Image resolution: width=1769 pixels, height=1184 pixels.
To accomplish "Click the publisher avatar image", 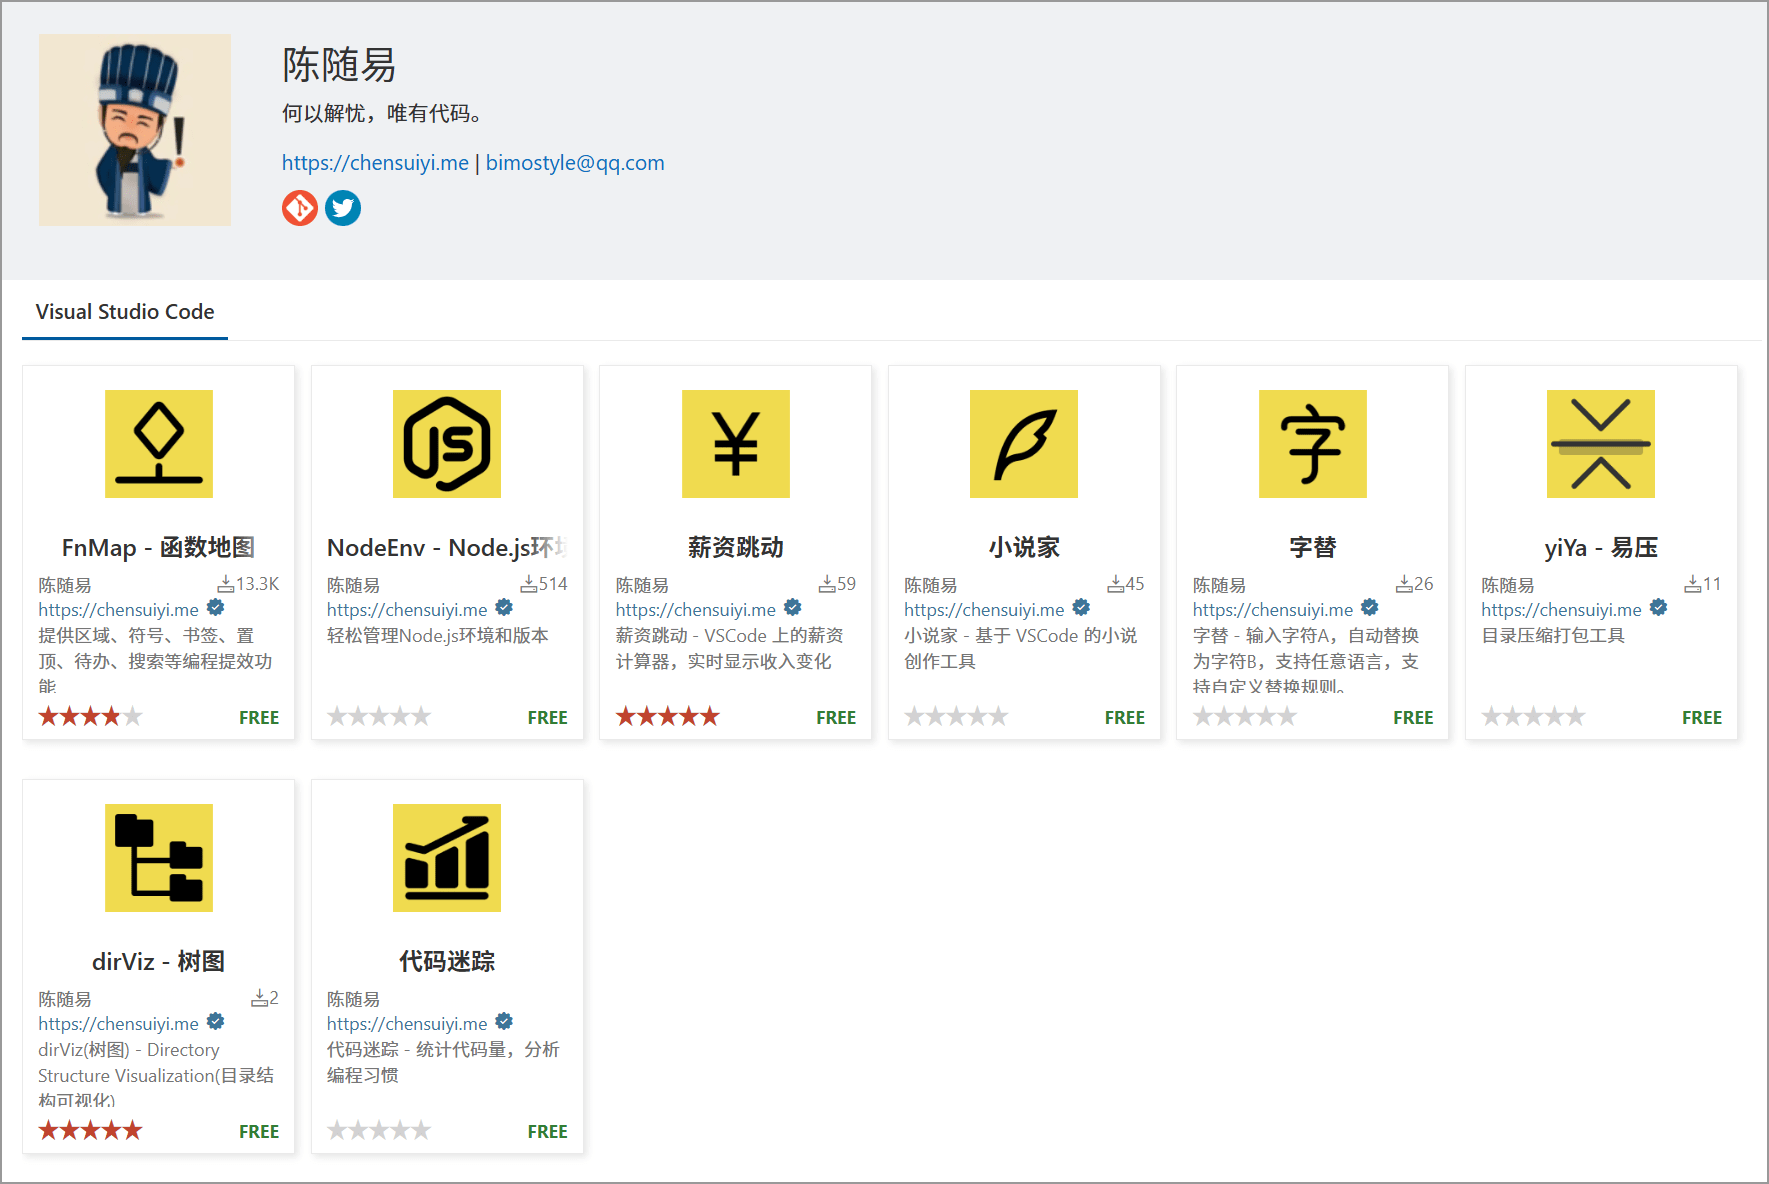I will [135, 130].
